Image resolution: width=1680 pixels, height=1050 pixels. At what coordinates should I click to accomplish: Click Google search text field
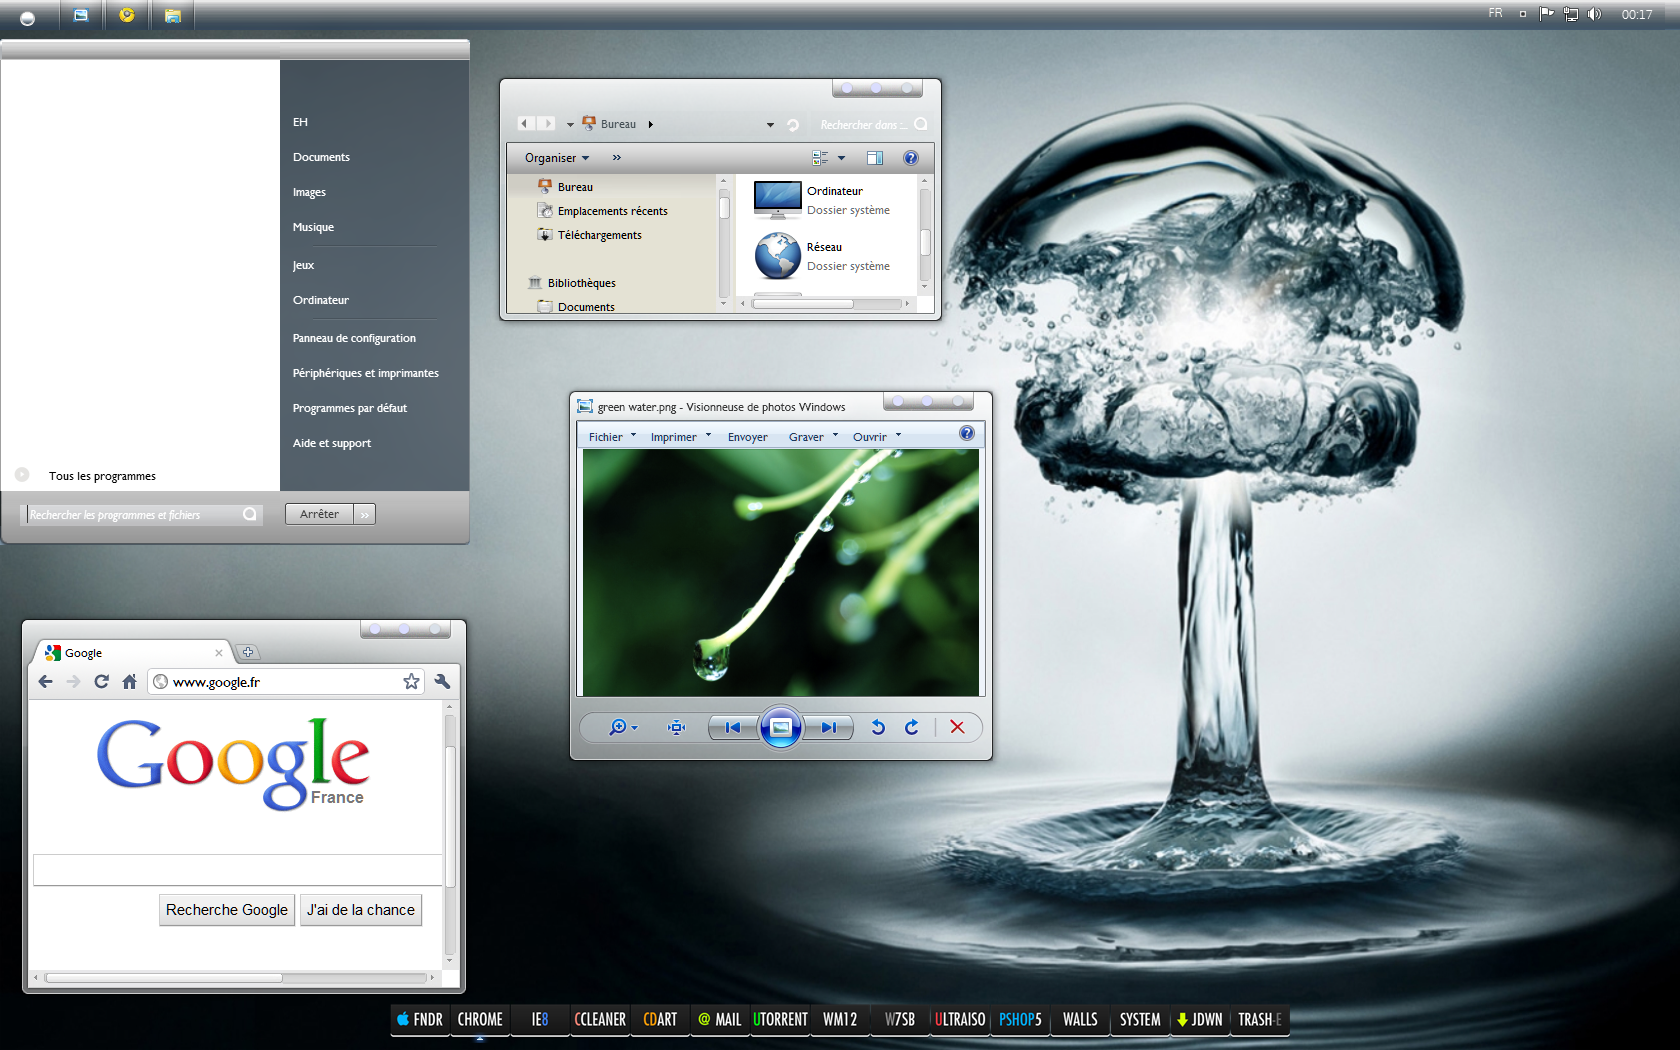[238, 870]
